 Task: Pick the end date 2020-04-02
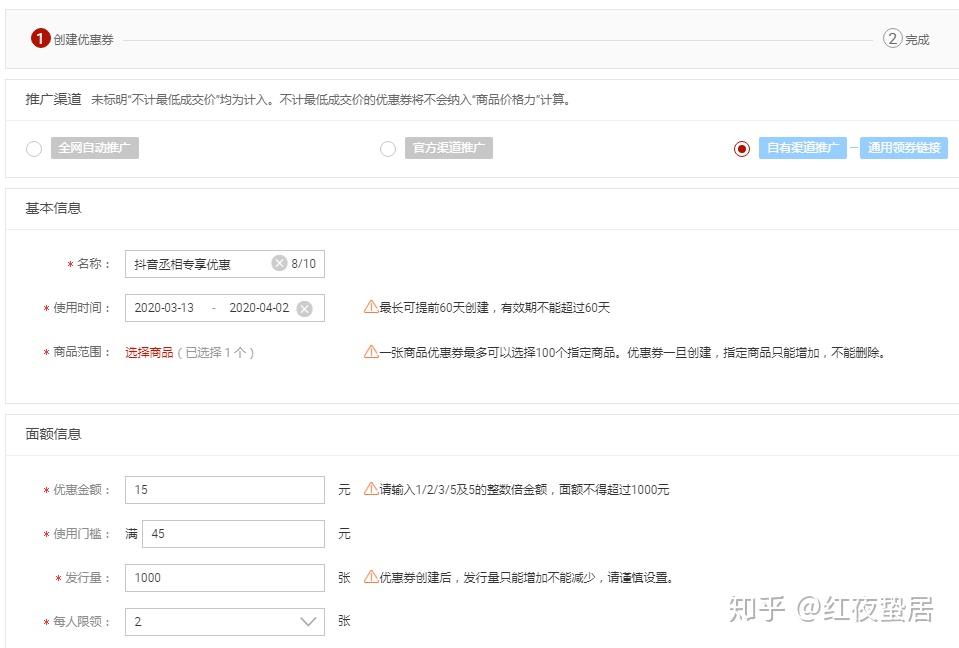(259, 308)
